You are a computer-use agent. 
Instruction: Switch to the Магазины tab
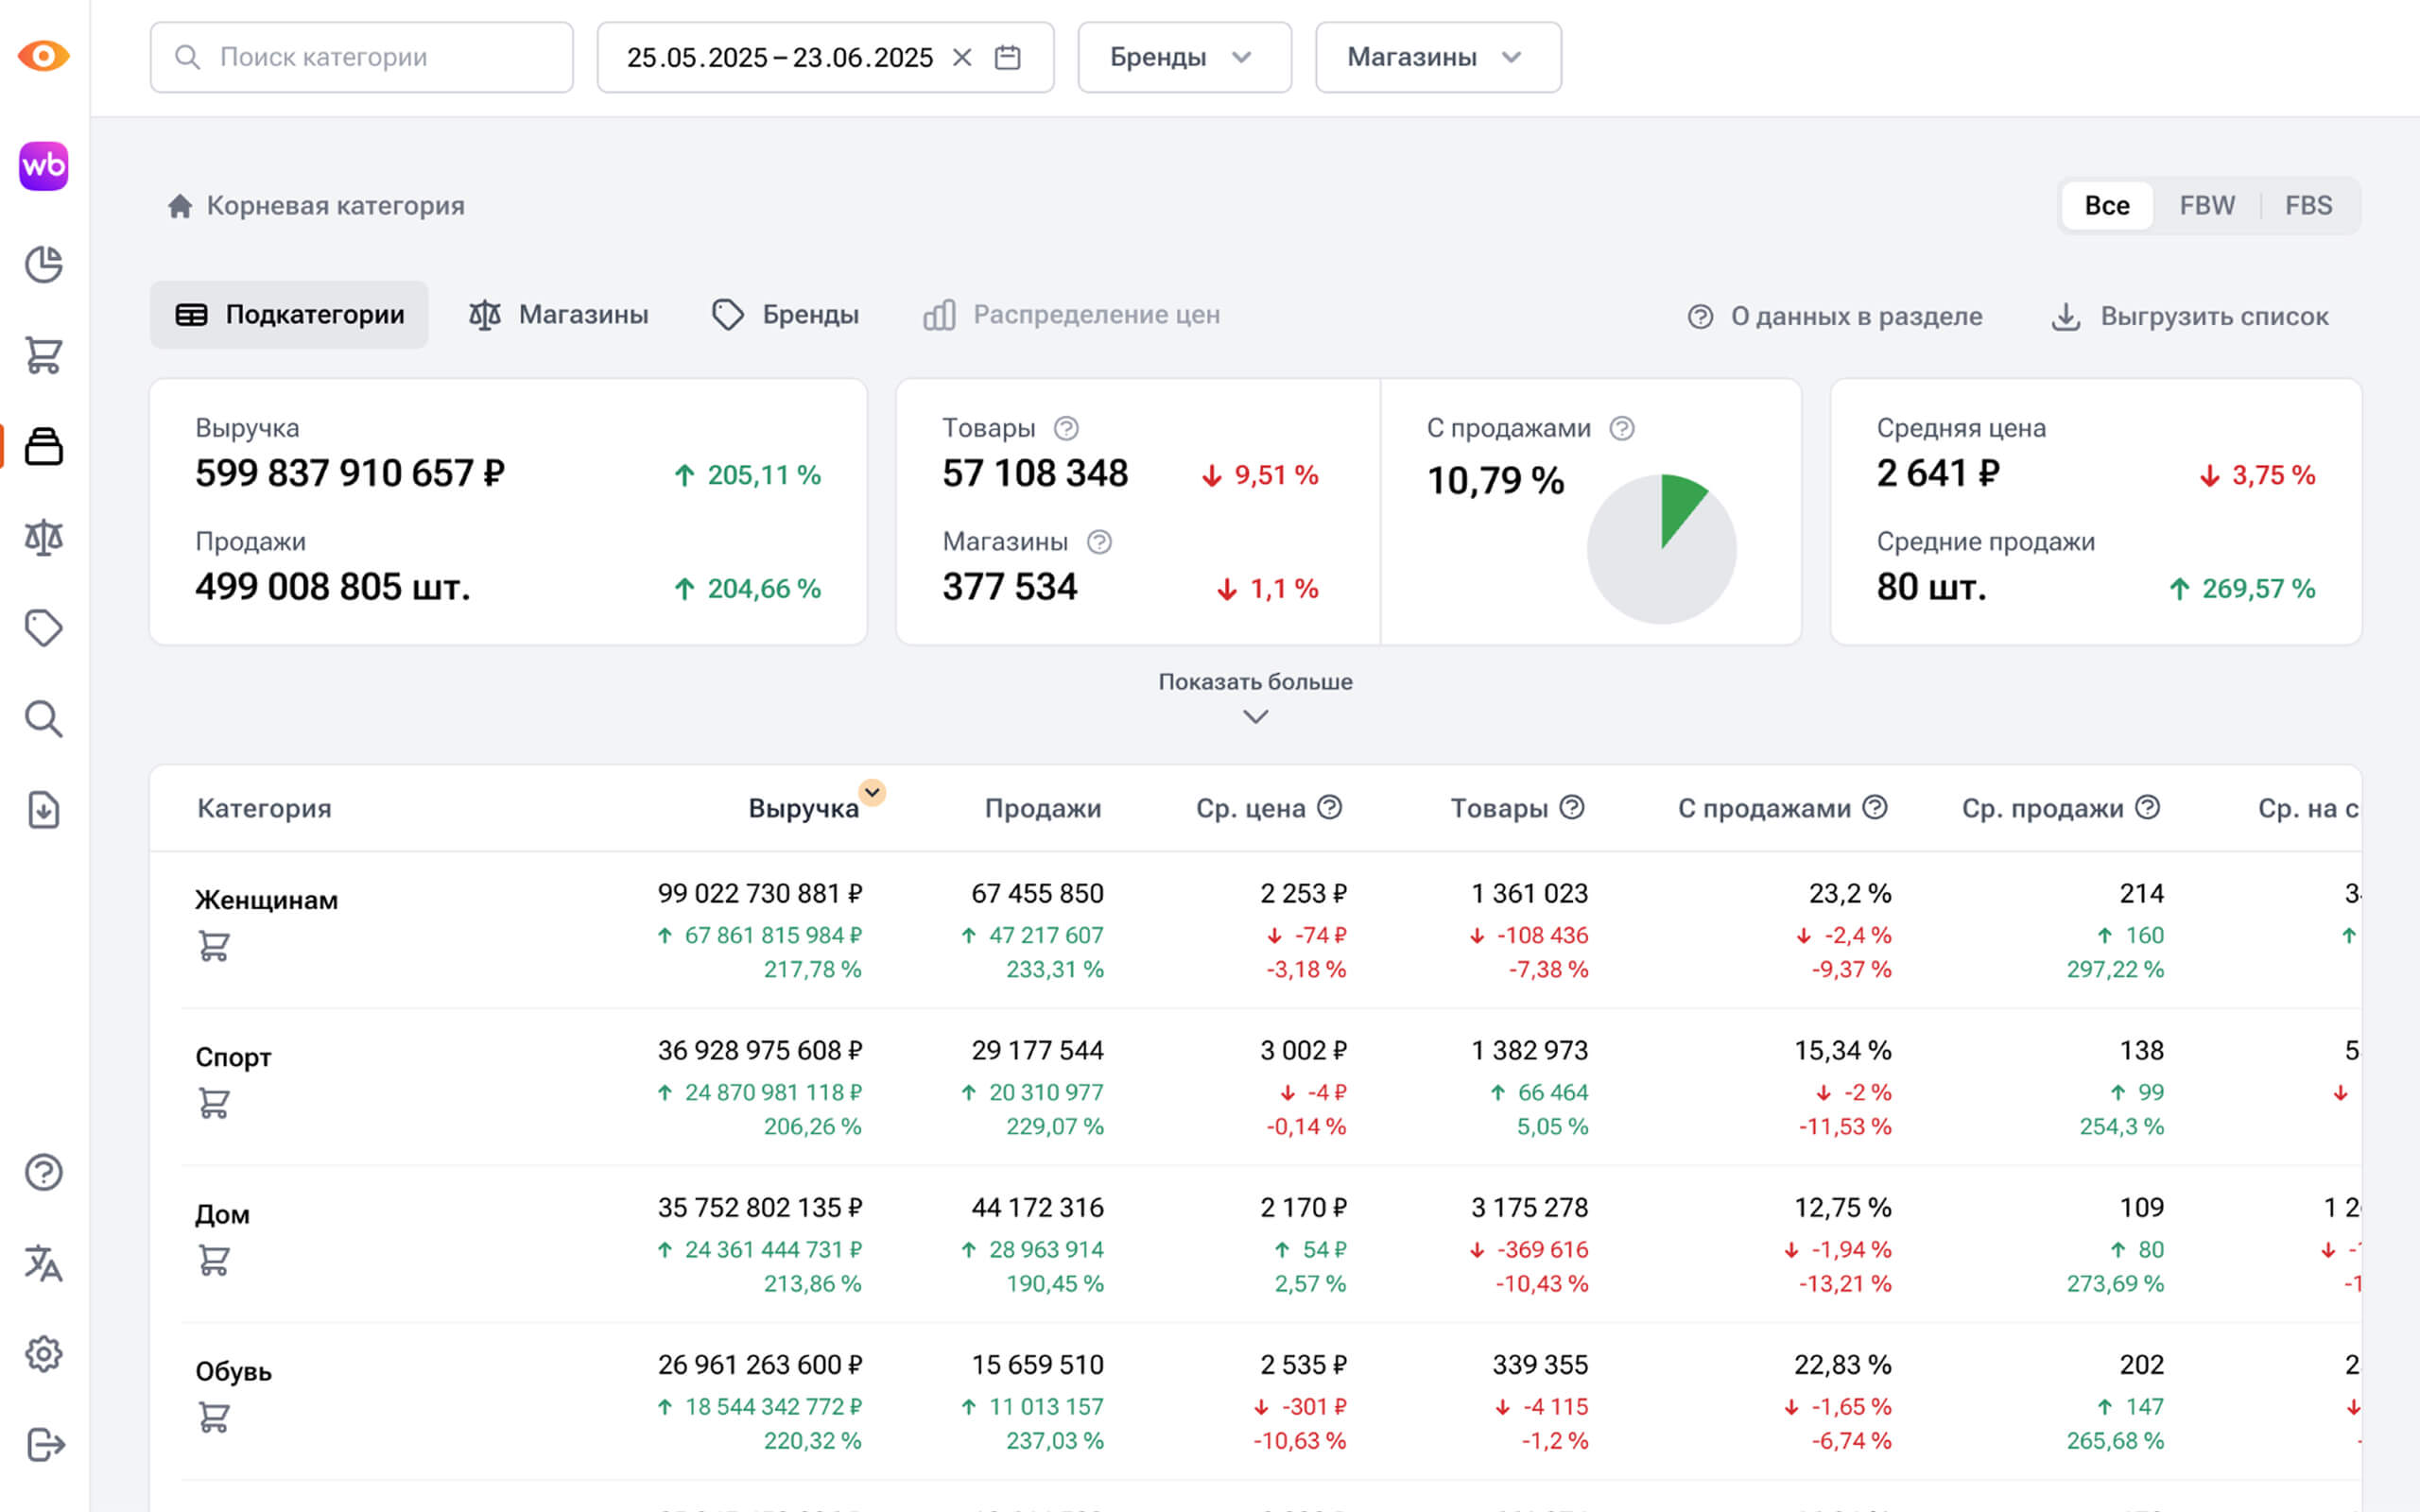[559, 315]
